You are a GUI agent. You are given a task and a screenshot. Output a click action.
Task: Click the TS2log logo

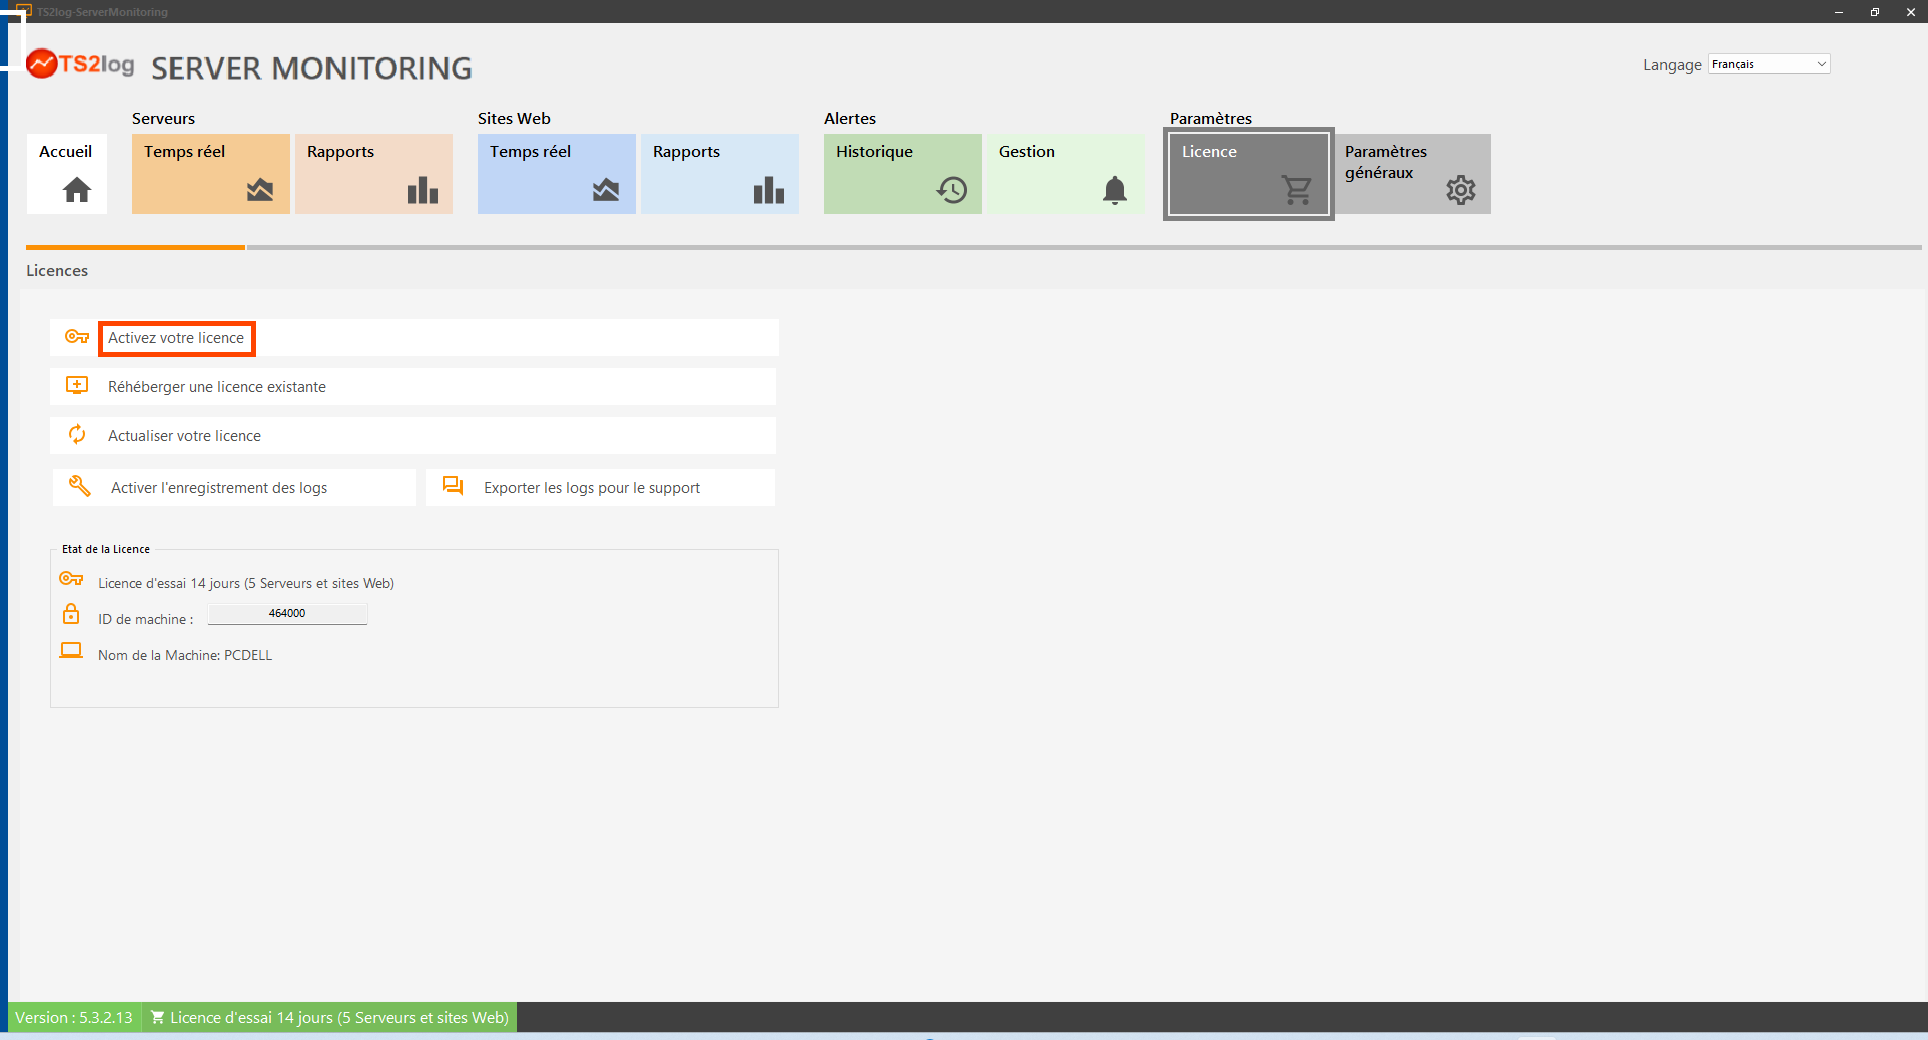click(81, 64)
